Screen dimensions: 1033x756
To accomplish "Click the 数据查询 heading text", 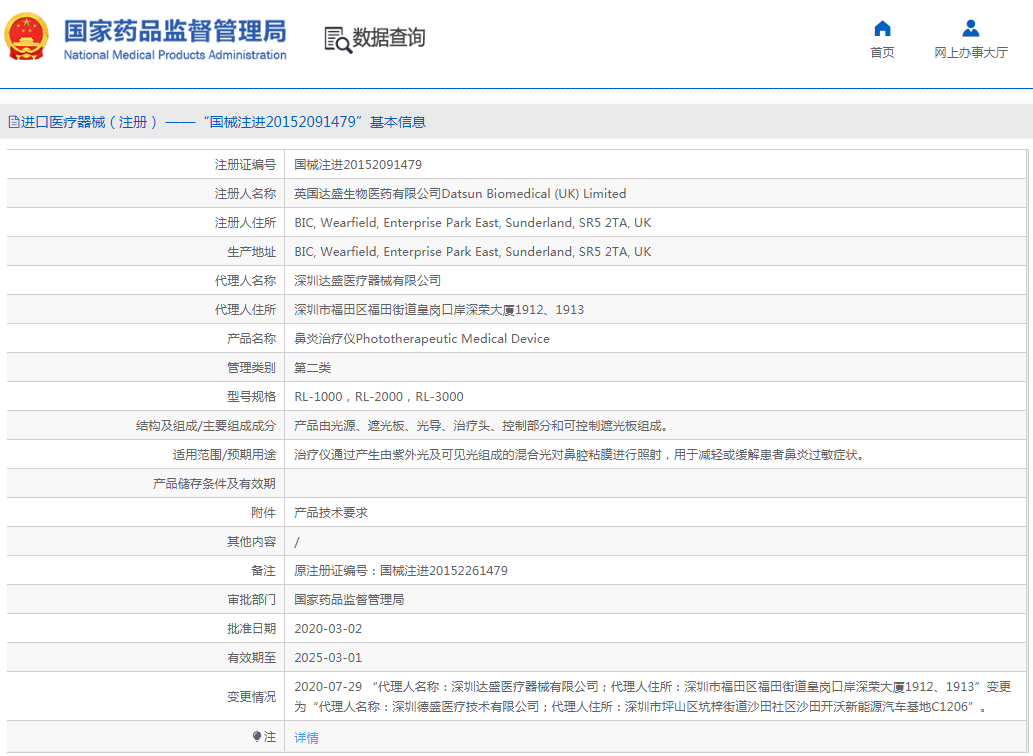I will point(389,38).
